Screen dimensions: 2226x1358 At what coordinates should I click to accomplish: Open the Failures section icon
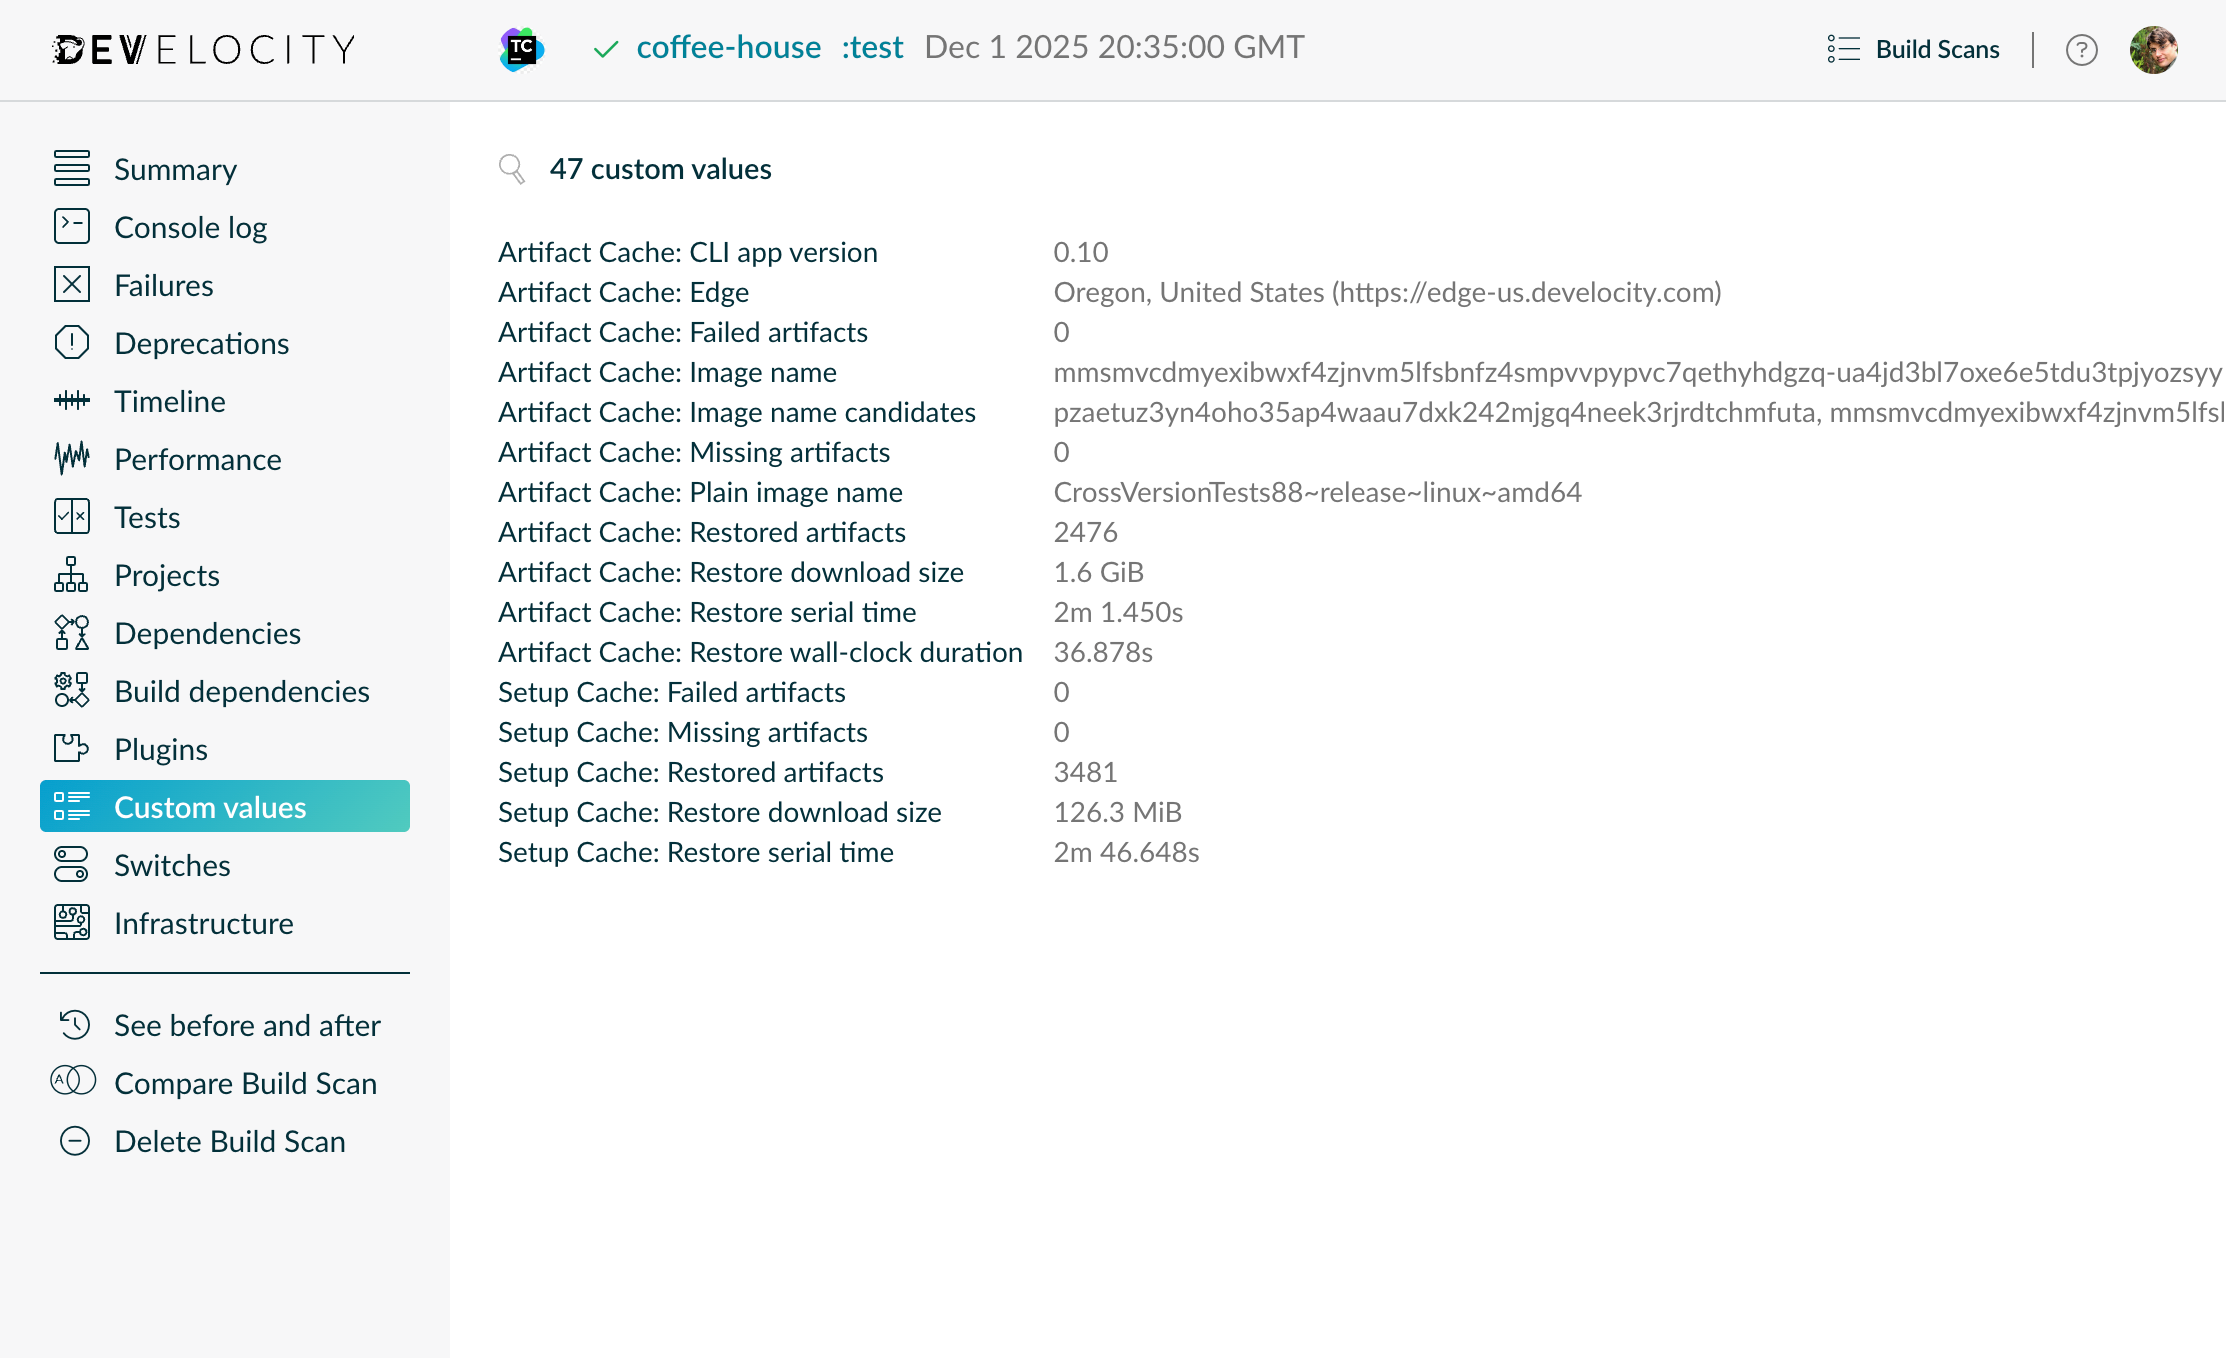coord(71,284)
